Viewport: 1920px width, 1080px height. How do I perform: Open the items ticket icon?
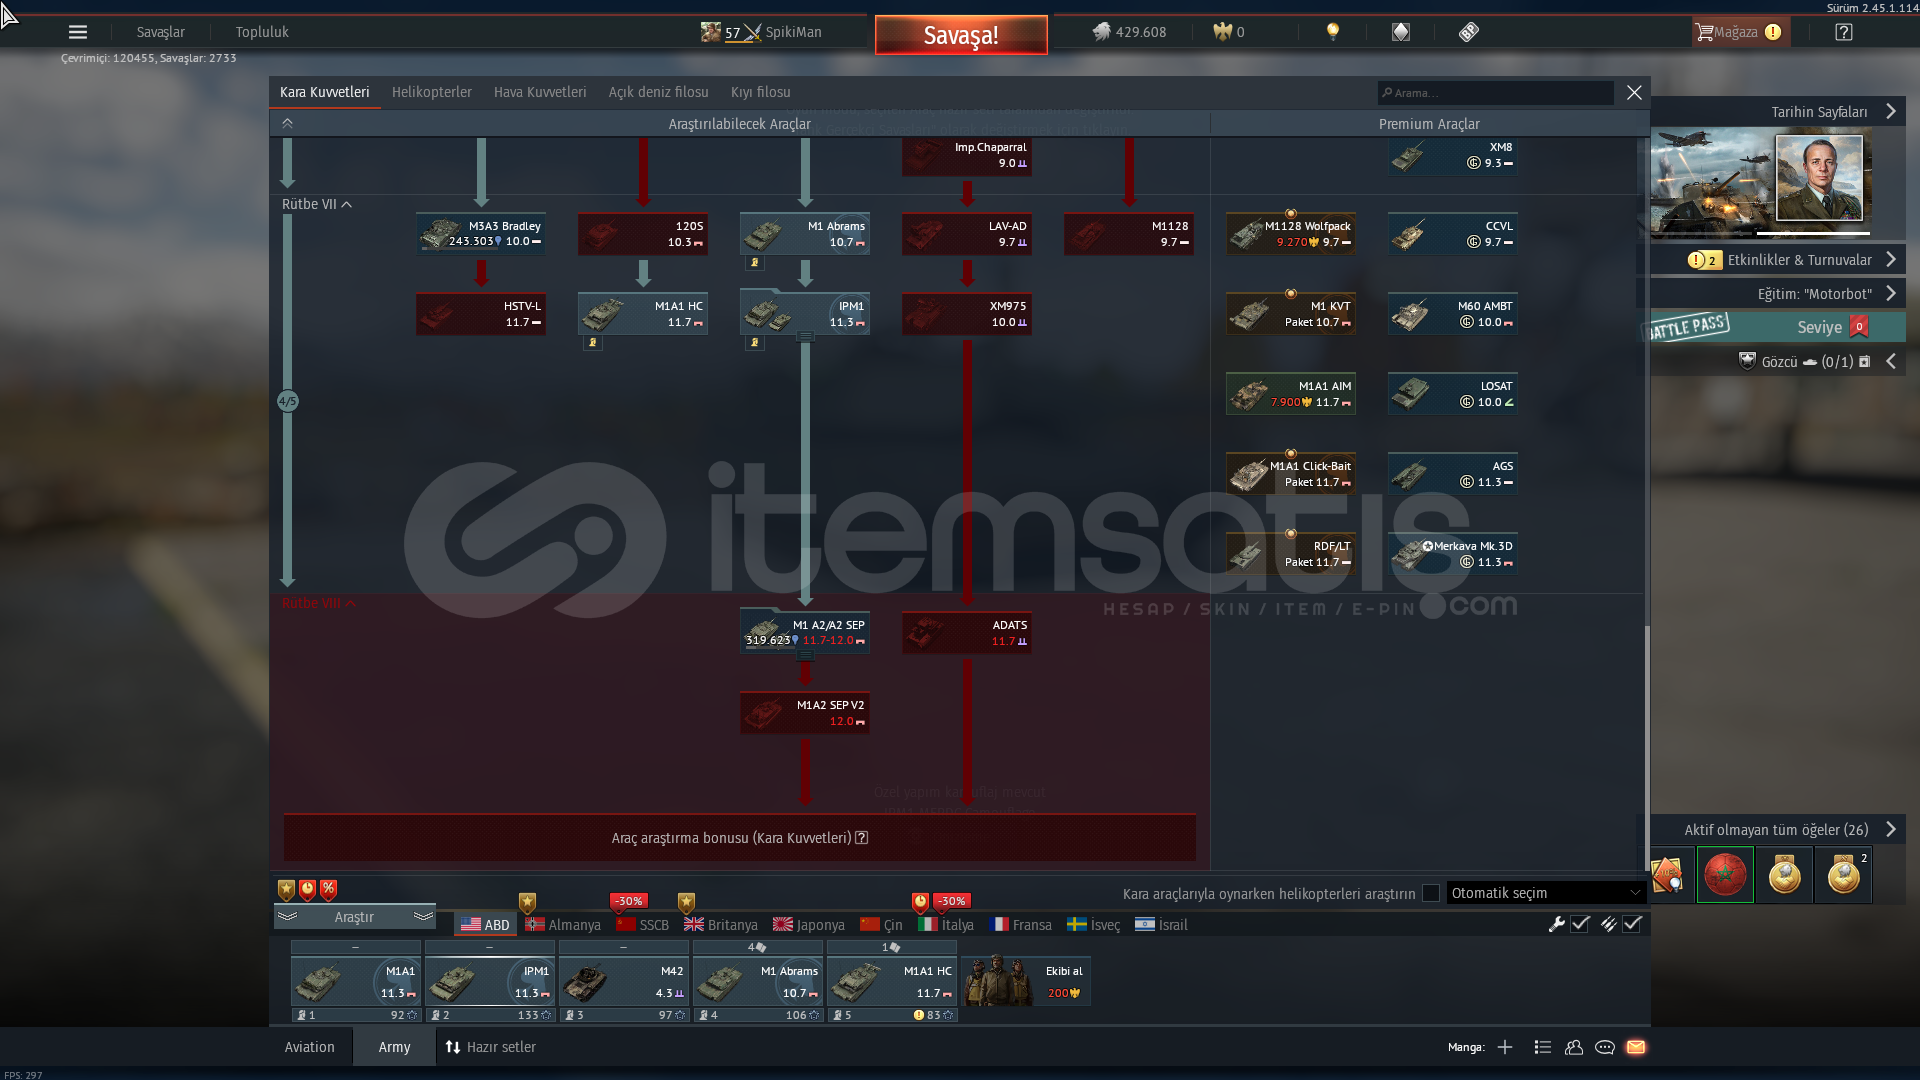click(x=1468, y=32)
